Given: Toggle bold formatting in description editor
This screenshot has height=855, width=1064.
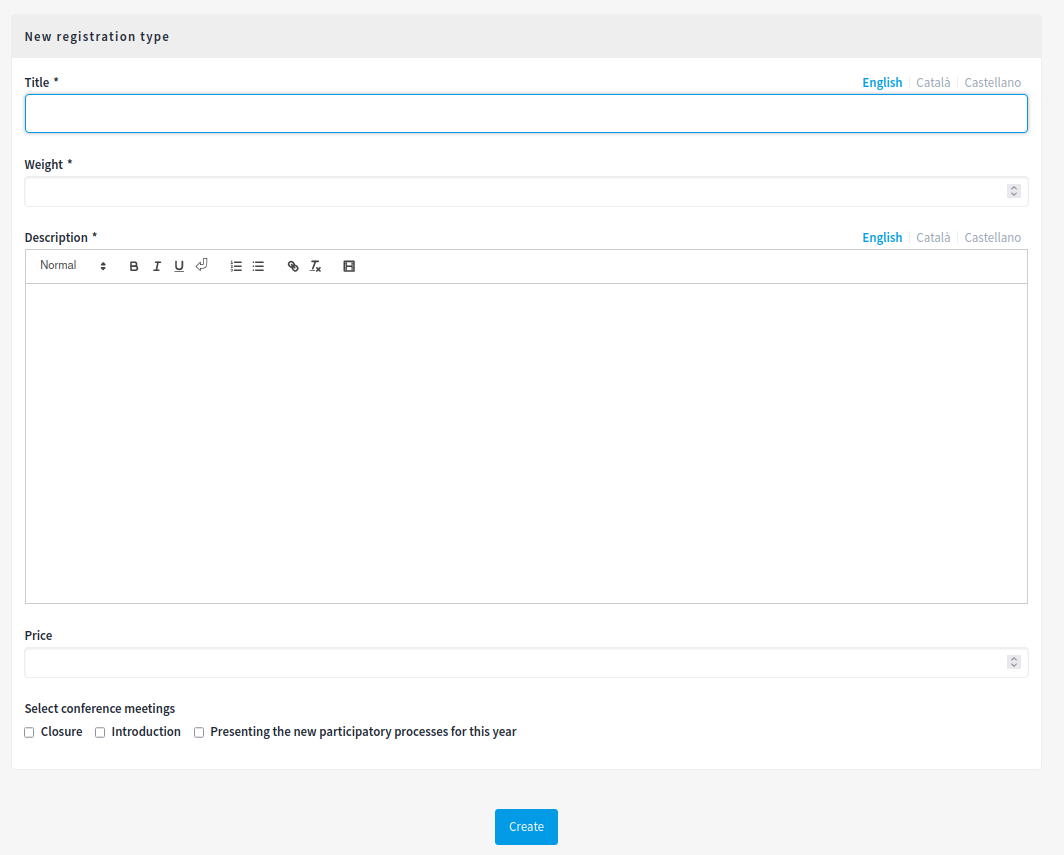Looking at the screenshot, I should (x=134, y=266).
